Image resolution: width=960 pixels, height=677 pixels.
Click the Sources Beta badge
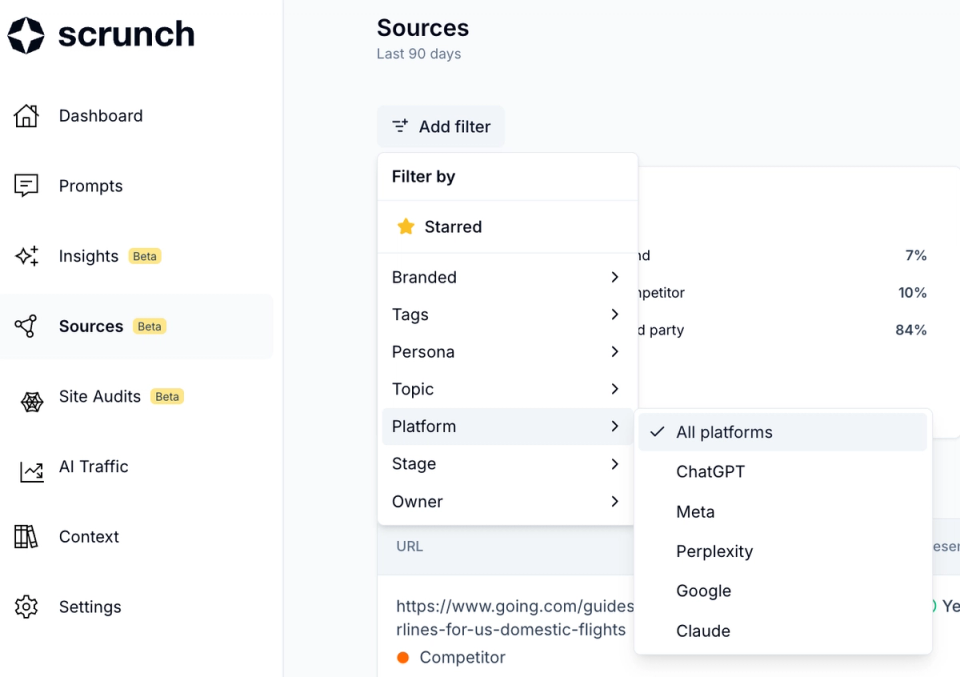point(149,326)
